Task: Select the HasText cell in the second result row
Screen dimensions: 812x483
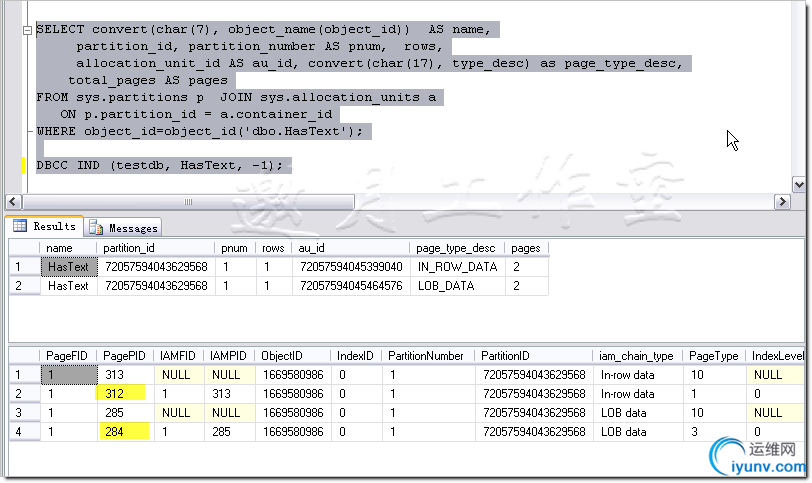Action: tap(69, 286)
